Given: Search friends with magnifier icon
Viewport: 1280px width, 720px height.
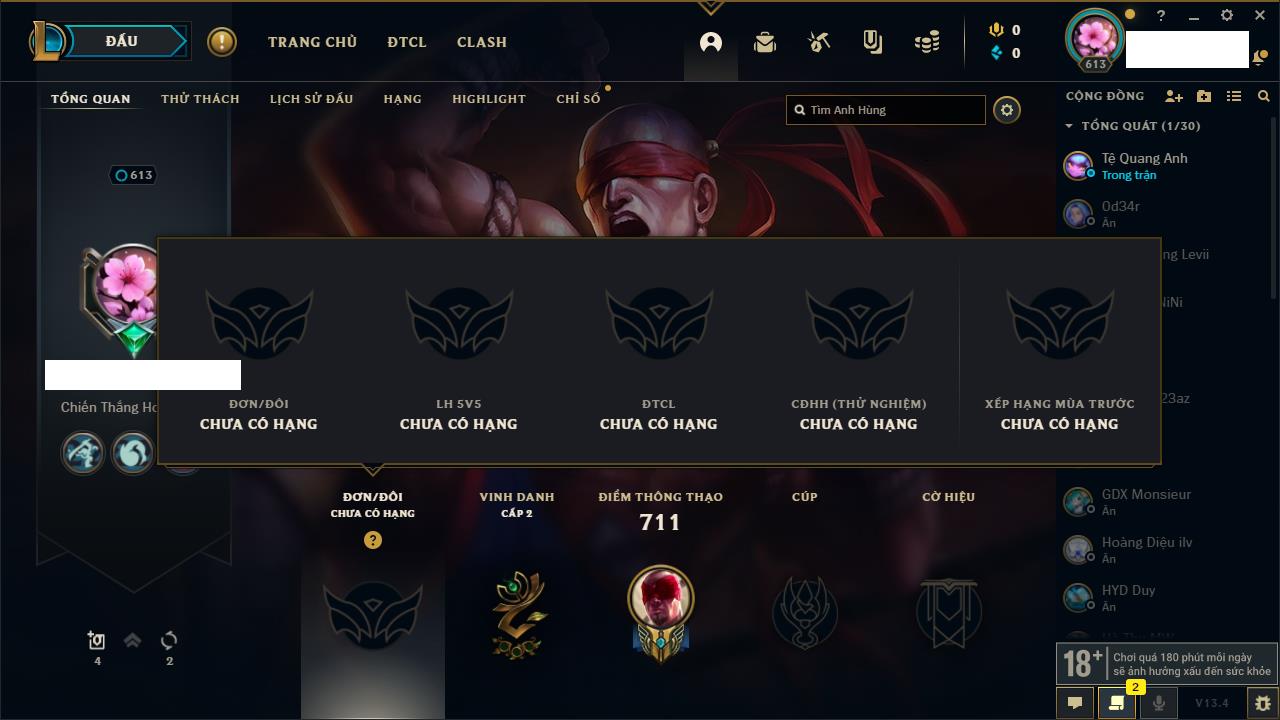Looking at the screenshot, I should (x=1264, y=96).
